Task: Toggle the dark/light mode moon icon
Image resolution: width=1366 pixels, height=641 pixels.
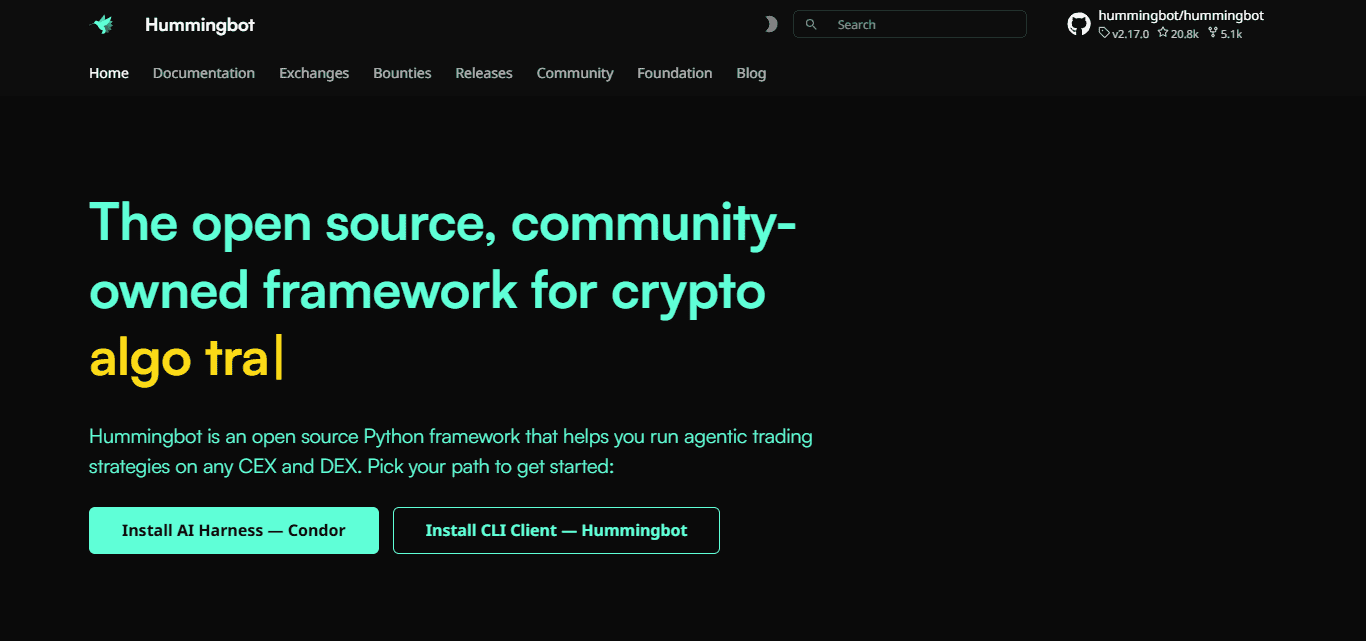Action: click(770, 25)
